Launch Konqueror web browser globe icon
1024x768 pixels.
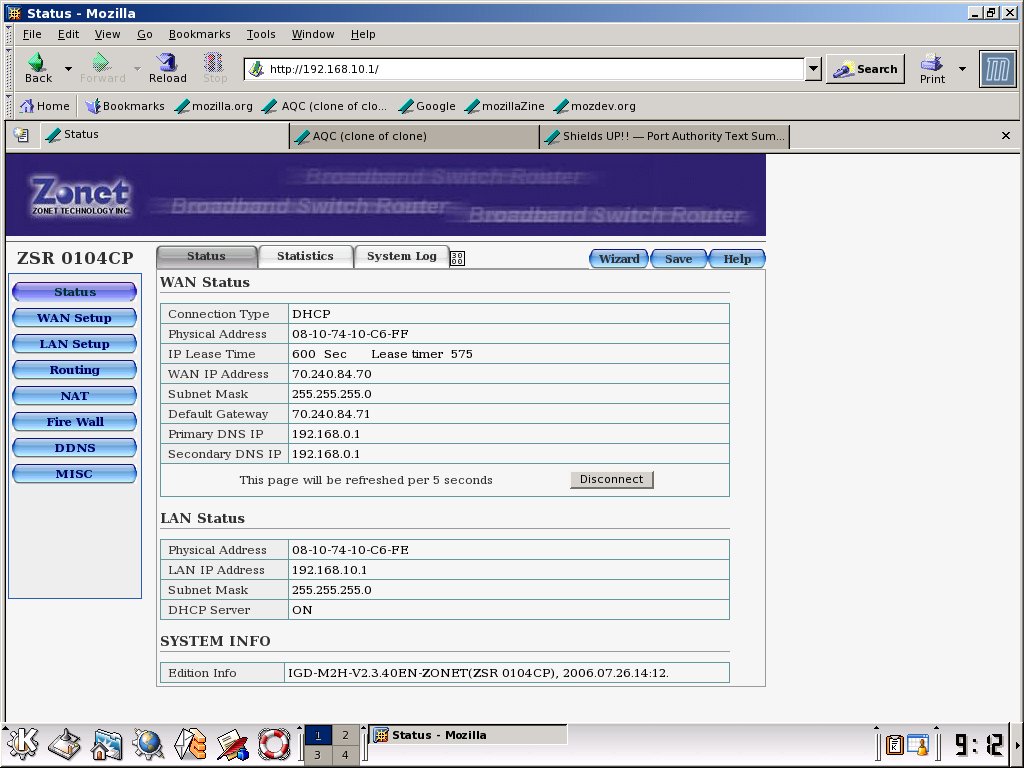coord(148,743)
